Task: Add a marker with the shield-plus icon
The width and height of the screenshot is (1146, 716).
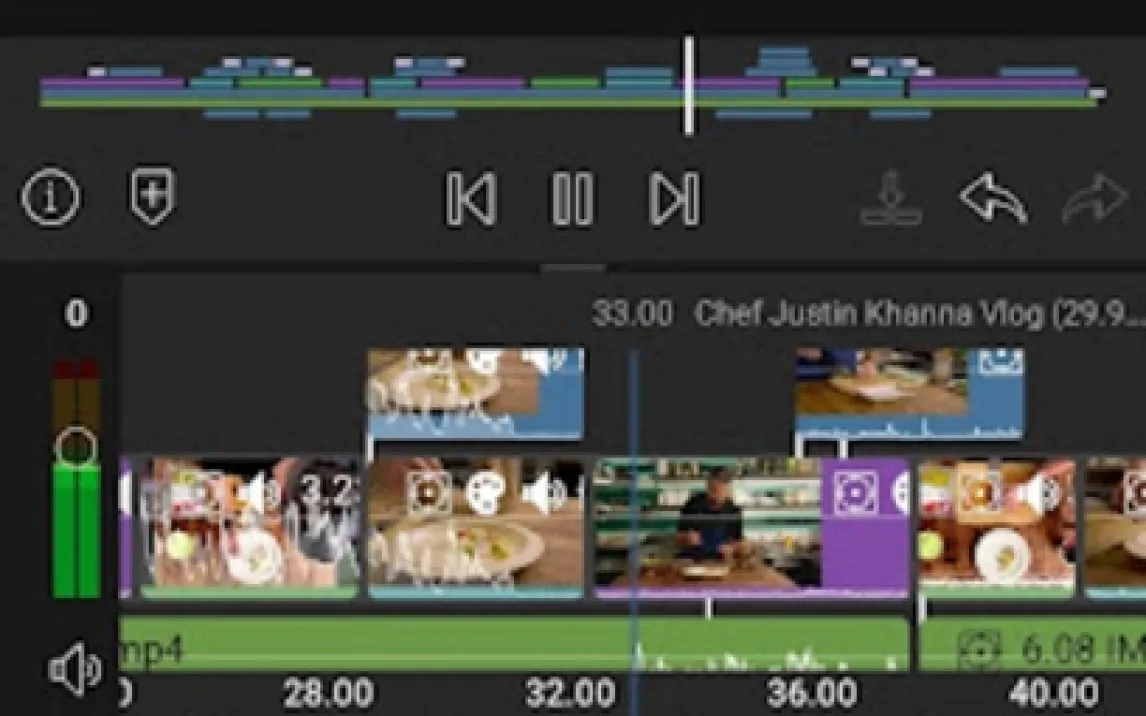Action: tap(153, 196)
